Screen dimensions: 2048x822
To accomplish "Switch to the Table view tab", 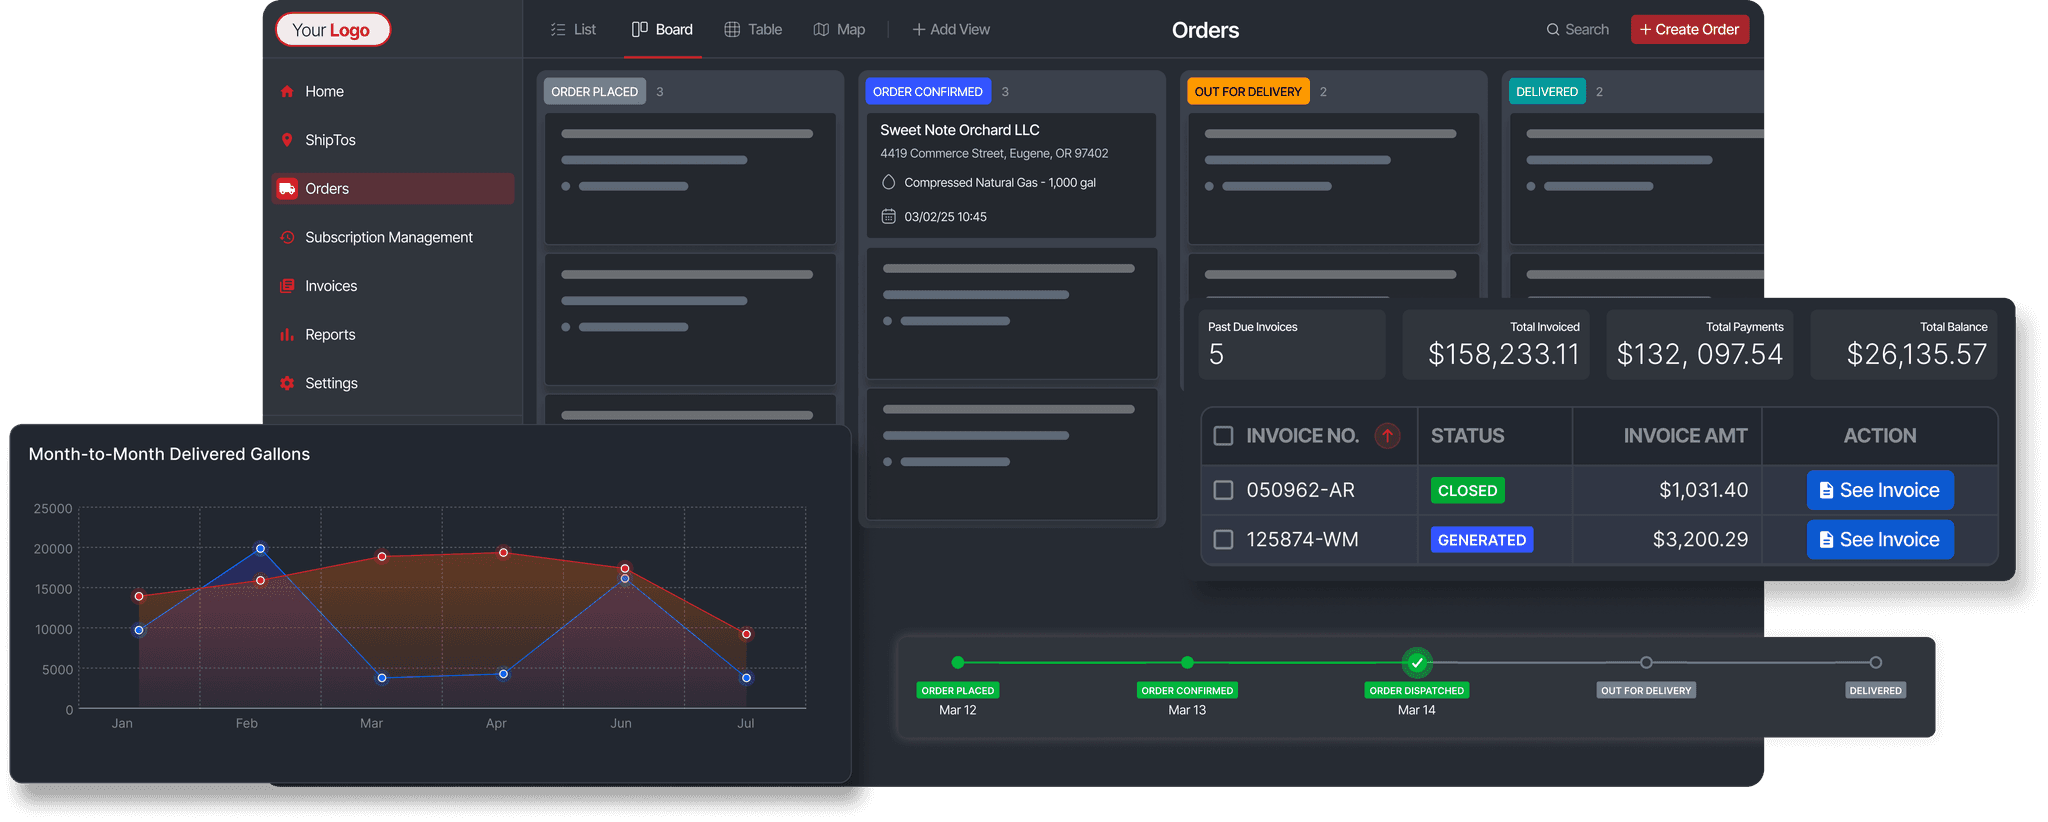I will (x=753, y=30).
